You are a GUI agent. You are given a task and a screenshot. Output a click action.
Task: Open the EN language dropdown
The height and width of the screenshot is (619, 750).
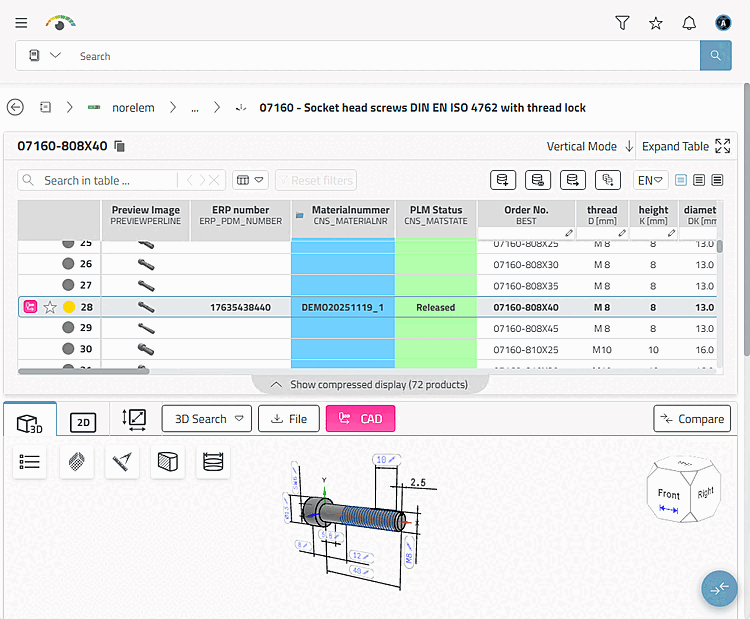pos(650,180)
